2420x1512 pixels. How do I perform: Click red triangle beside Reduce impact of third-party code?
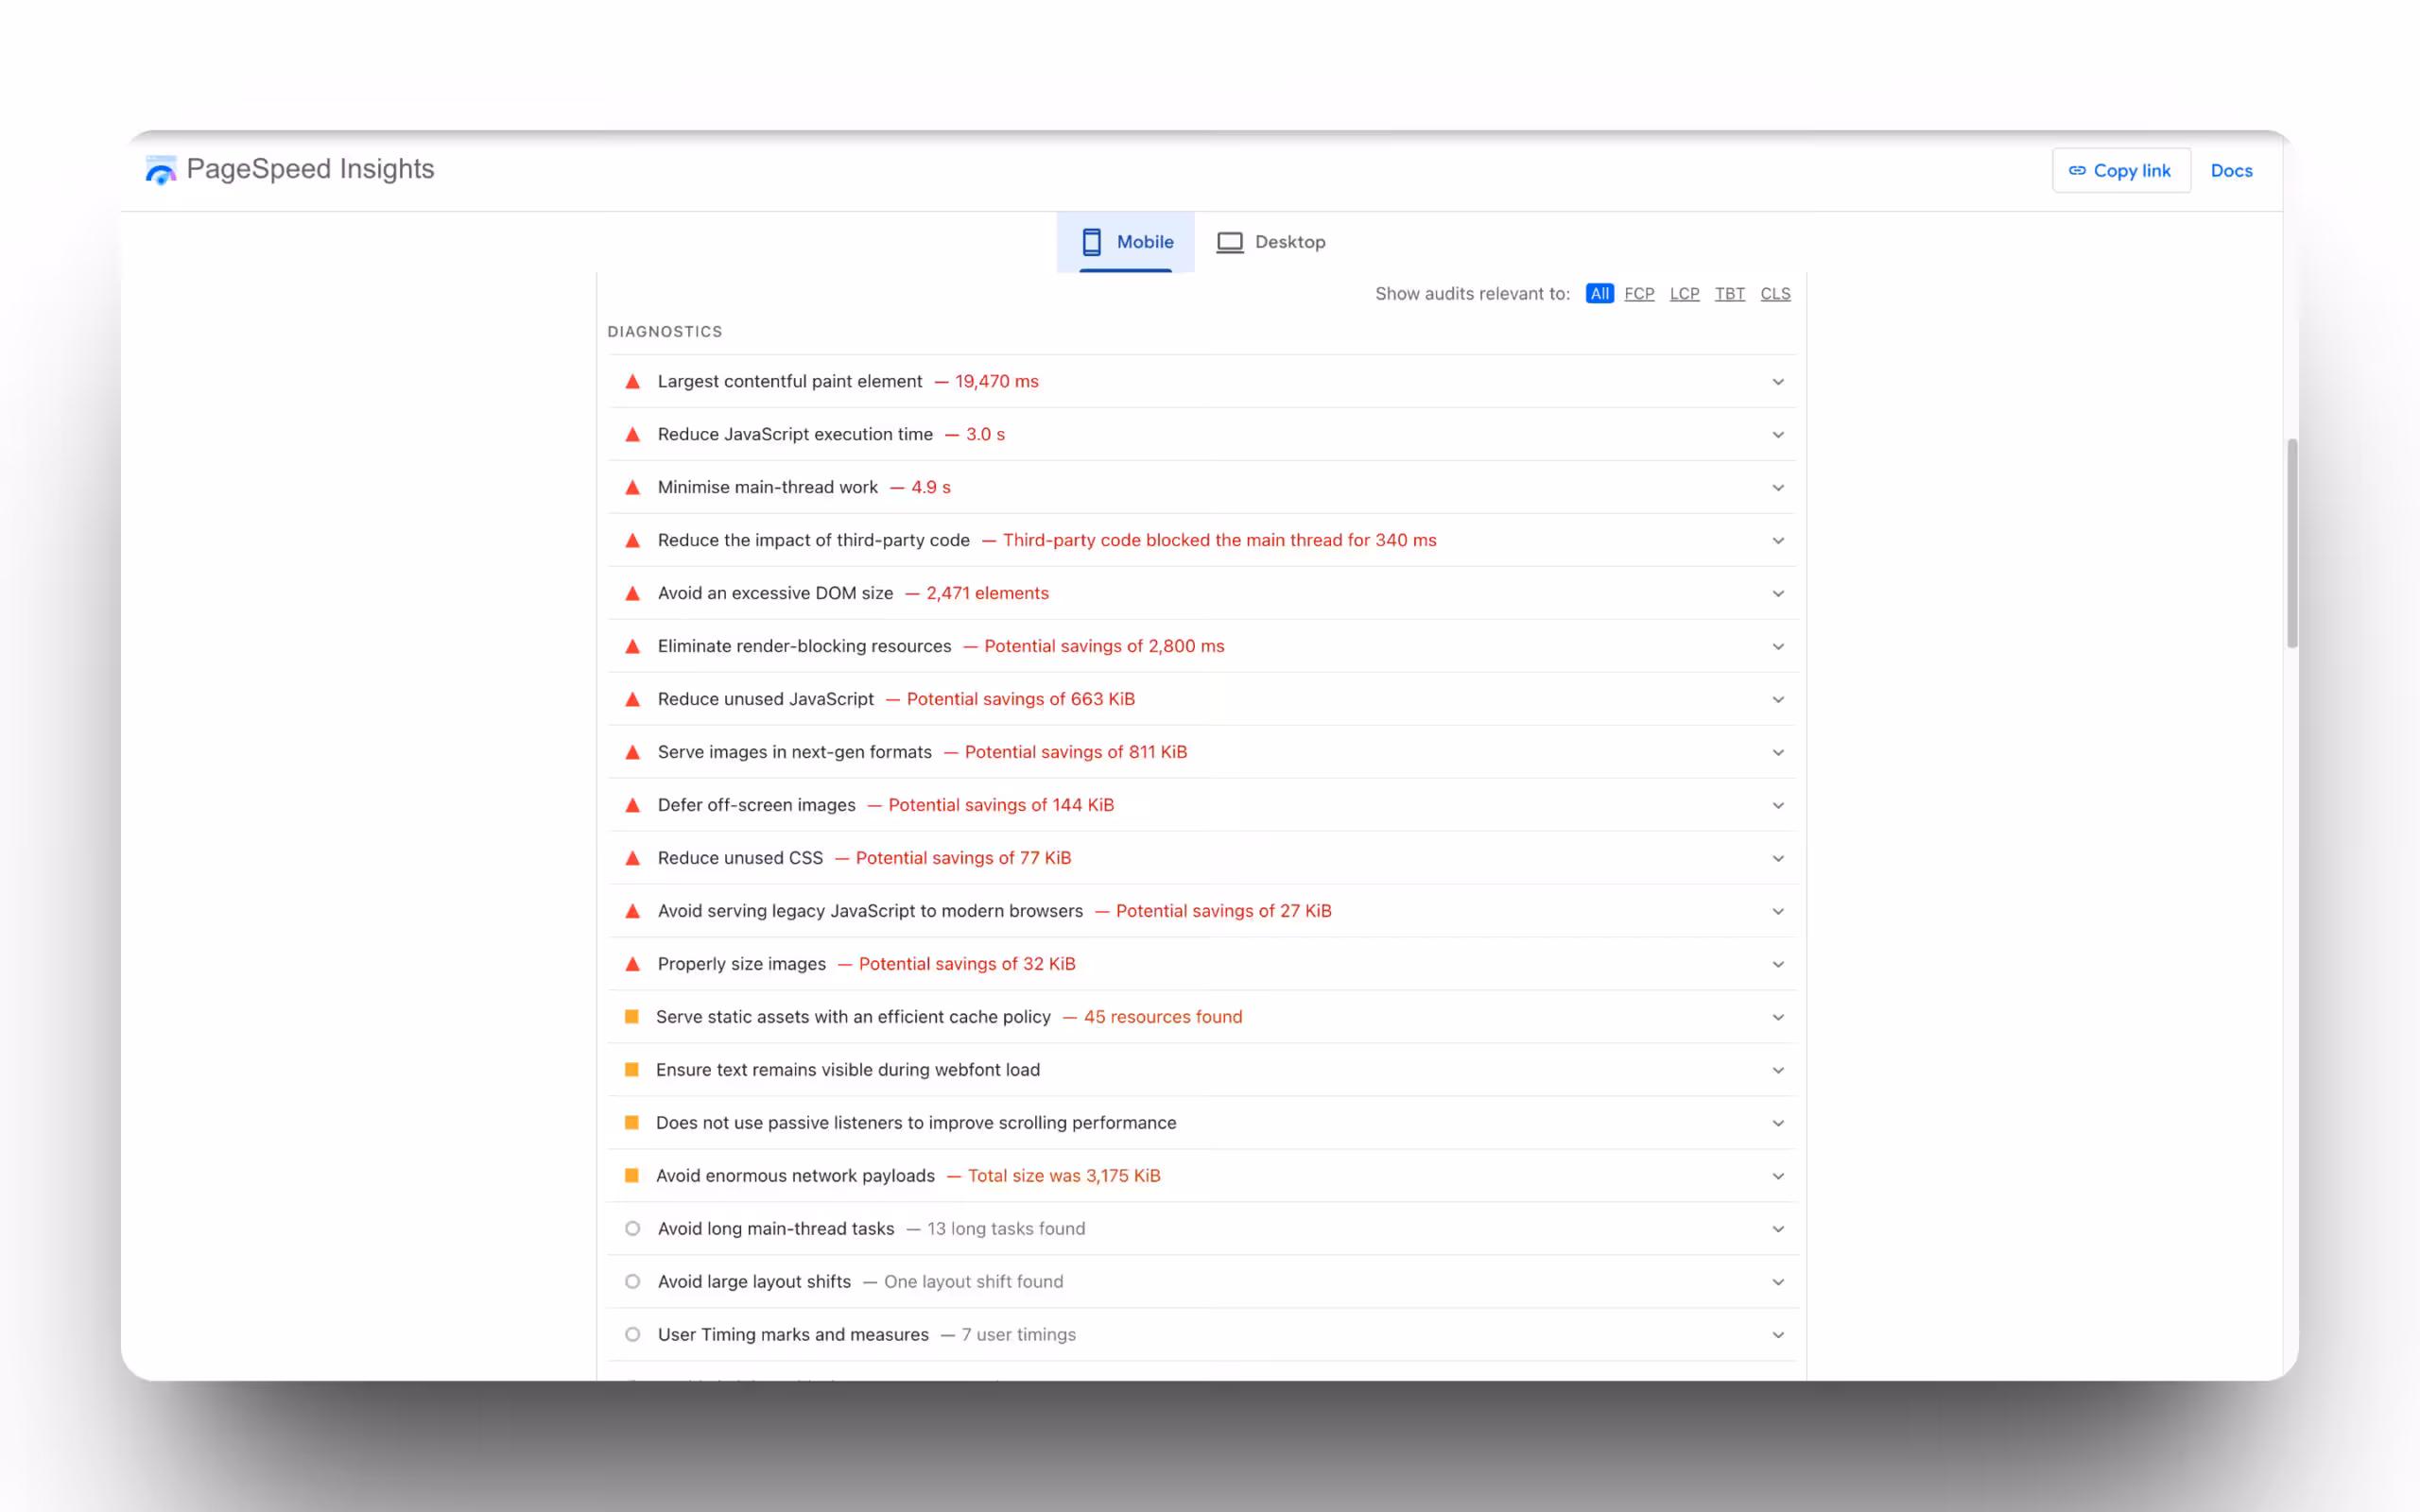click(x=632, y=541)
